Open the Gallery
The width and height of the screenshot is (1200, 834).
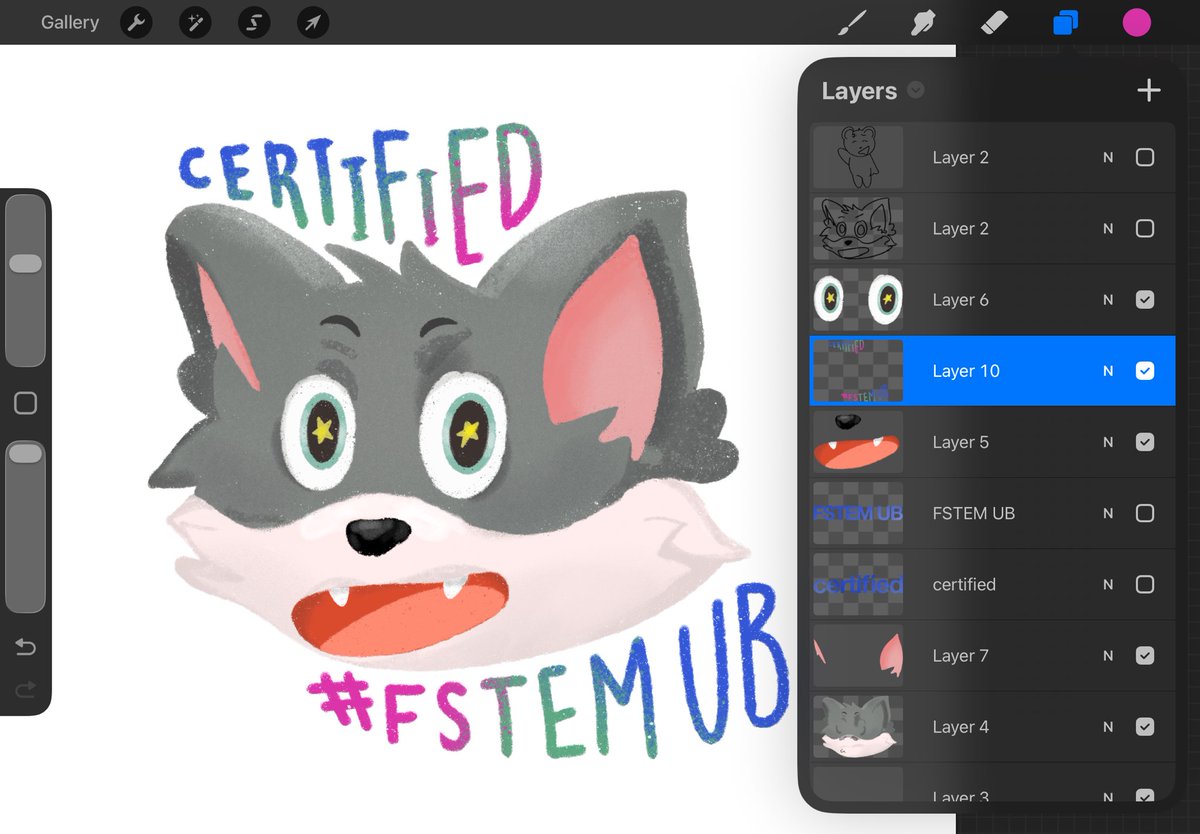(x=70, y=22)
